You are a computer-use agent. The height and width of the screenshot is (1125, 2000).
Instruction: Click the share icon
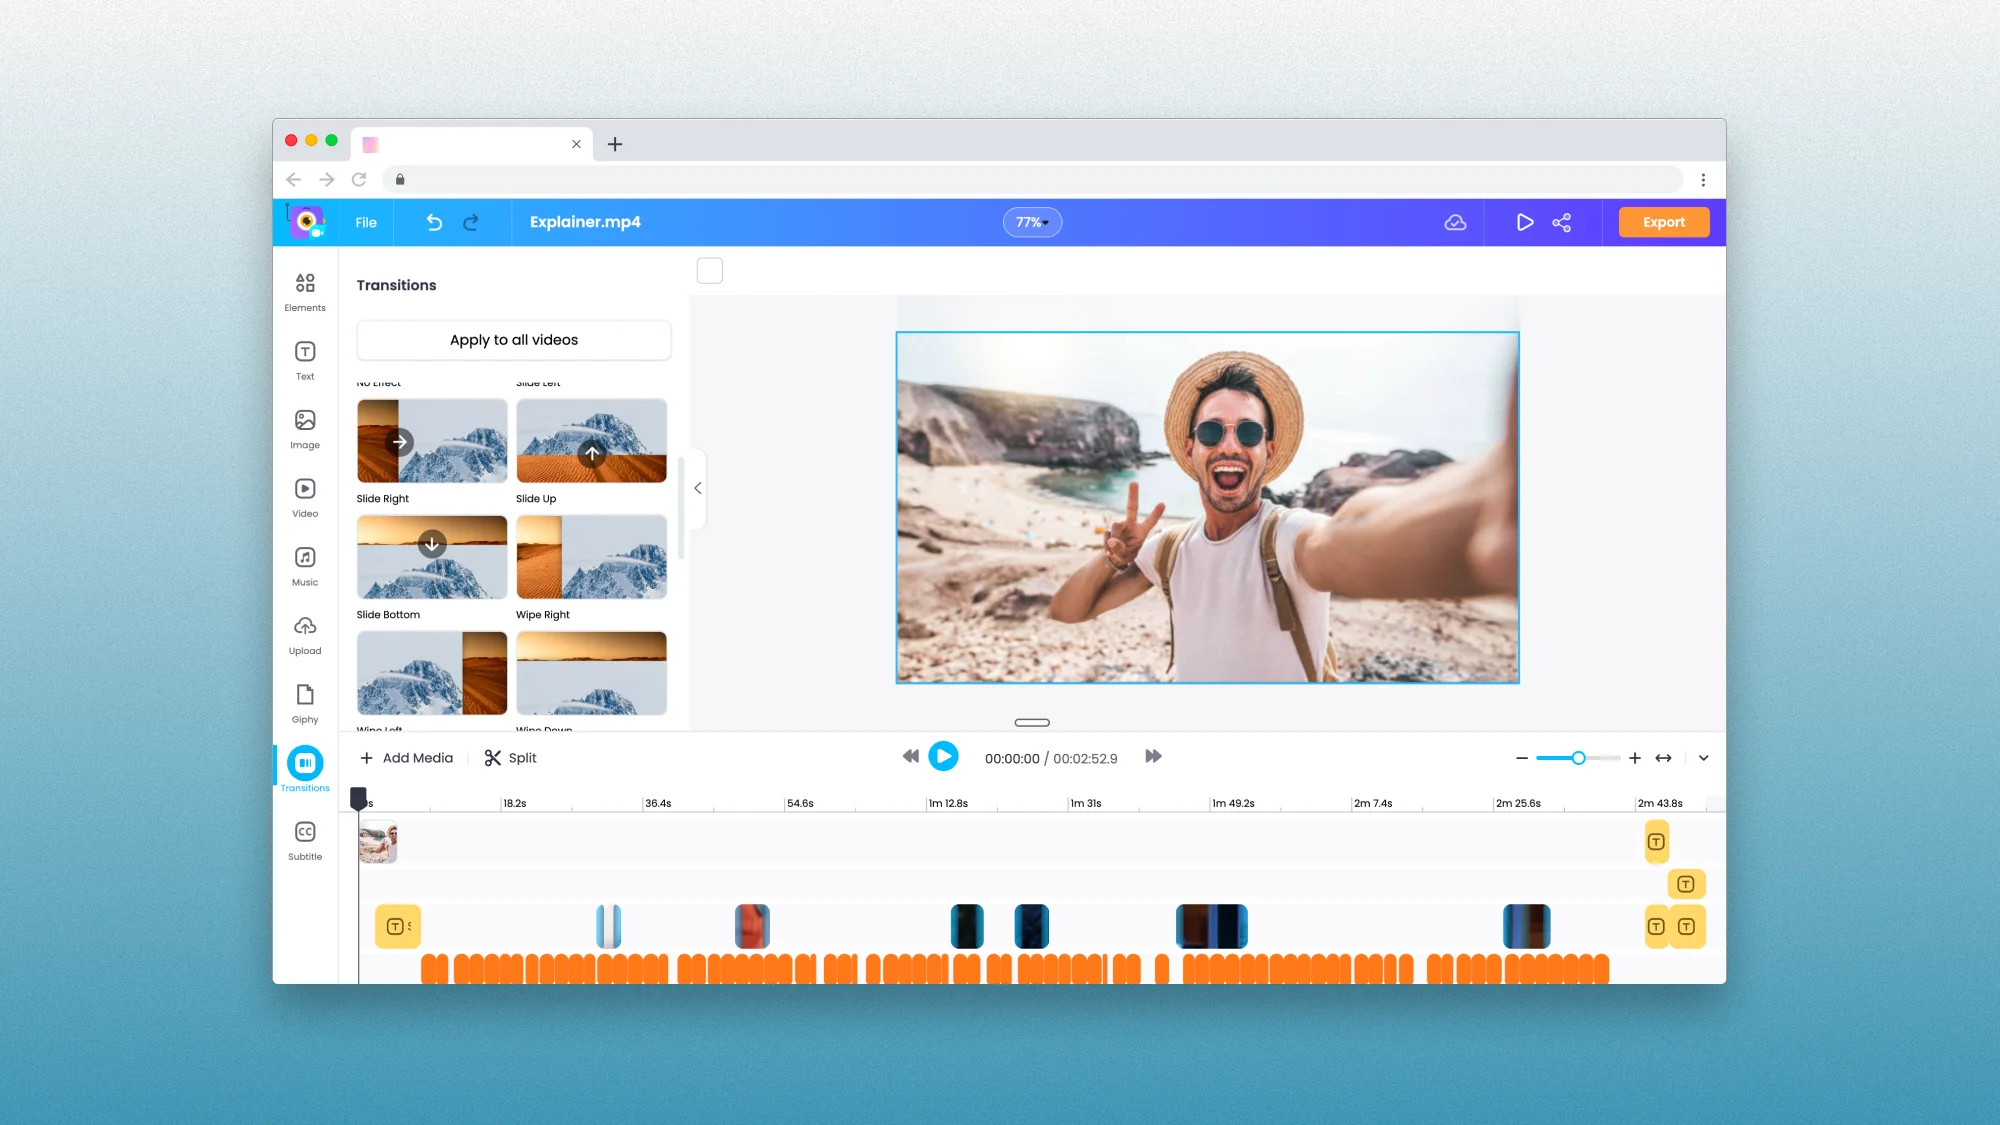tap(1561, 222)
